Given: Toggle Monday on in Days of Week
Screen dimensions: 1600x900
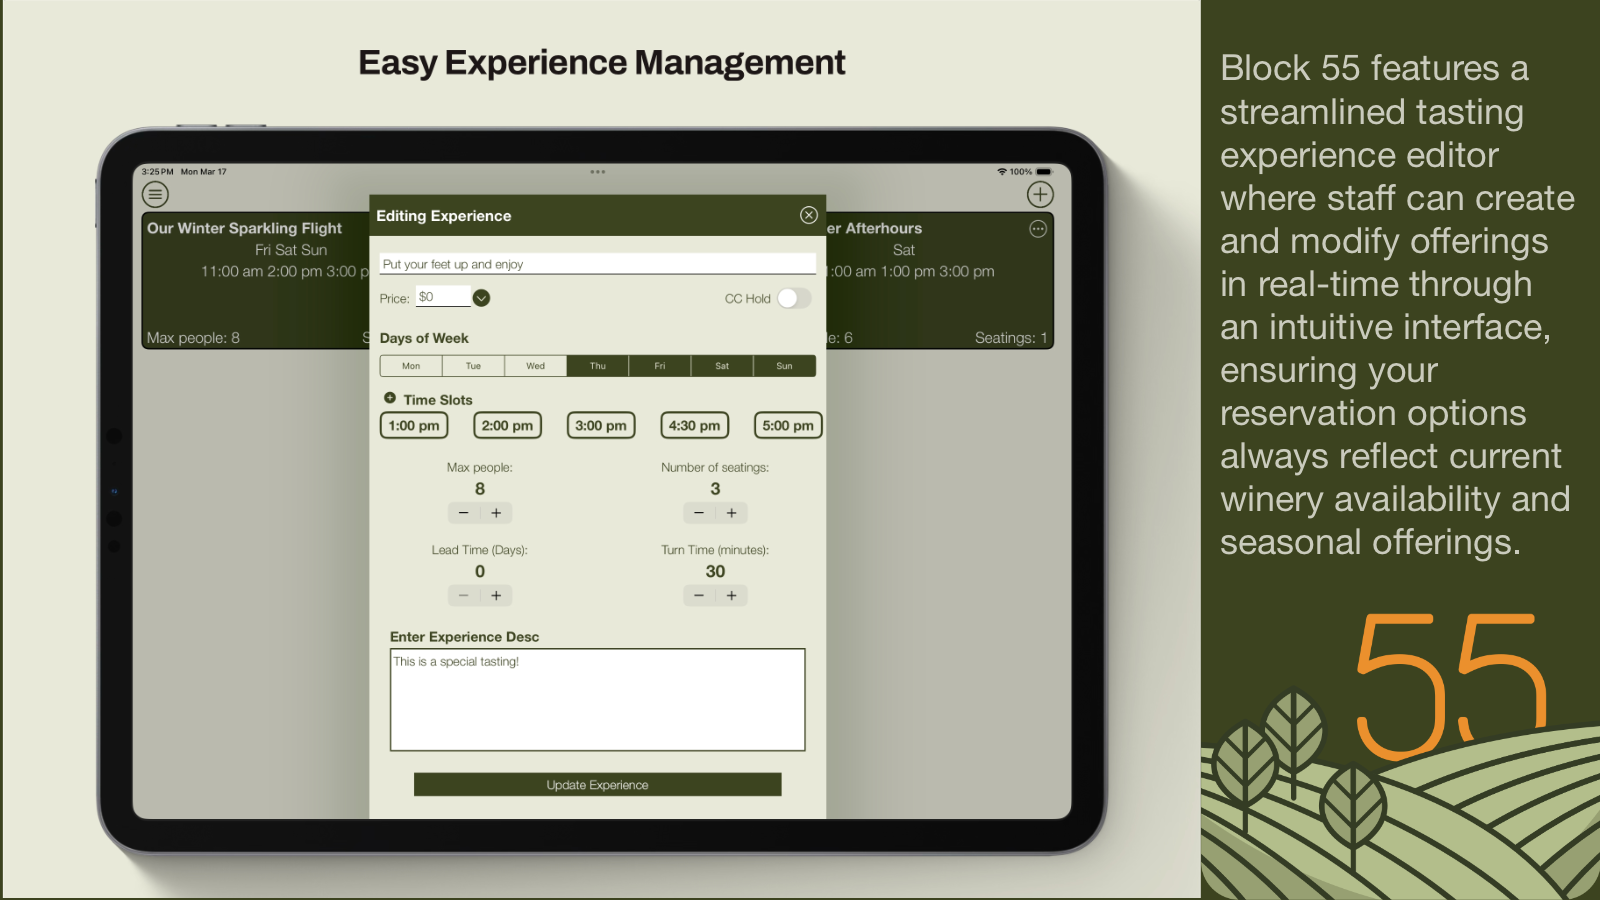Looking at the screenshot, I should click(410, 365).
